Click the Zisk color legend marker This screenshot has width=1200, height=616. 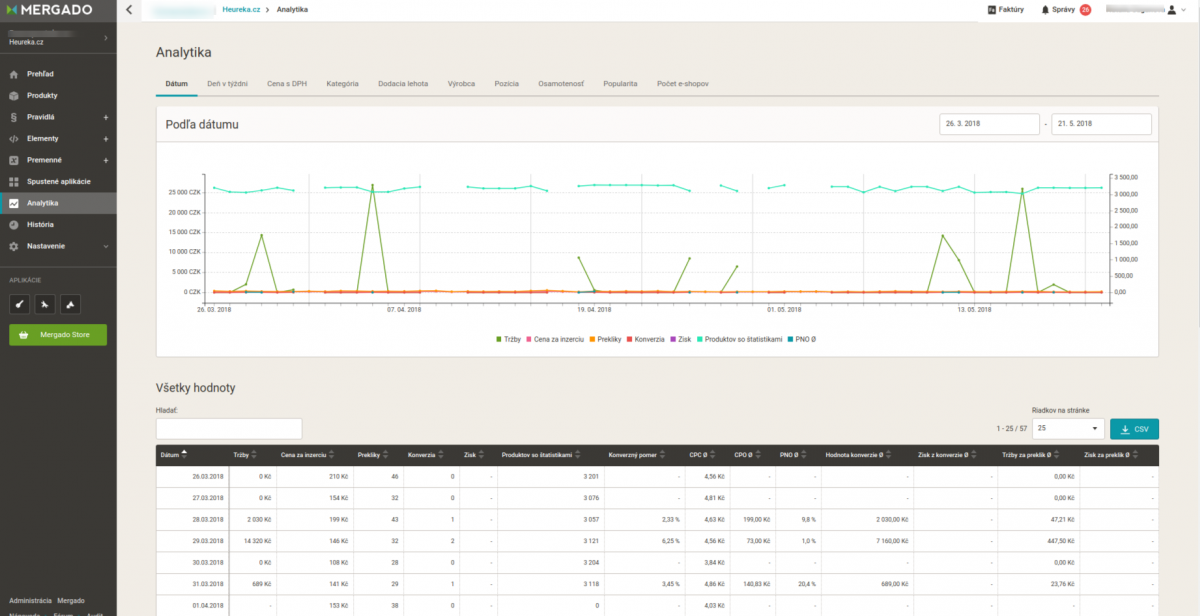tap(674, 339)
